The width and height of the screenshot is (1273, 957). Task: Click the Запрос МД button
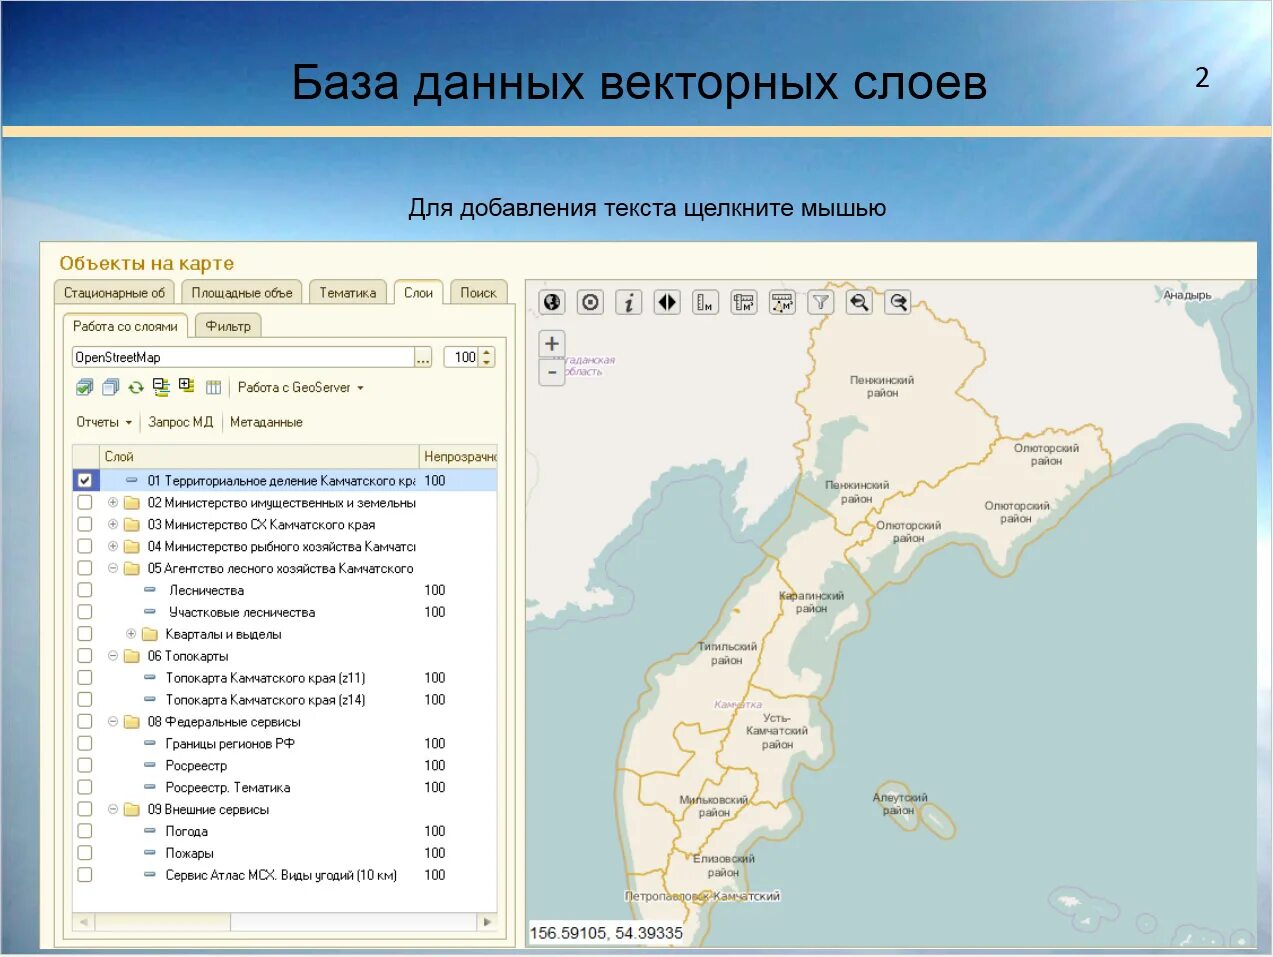pyautogui.click(x=181, y=422)
